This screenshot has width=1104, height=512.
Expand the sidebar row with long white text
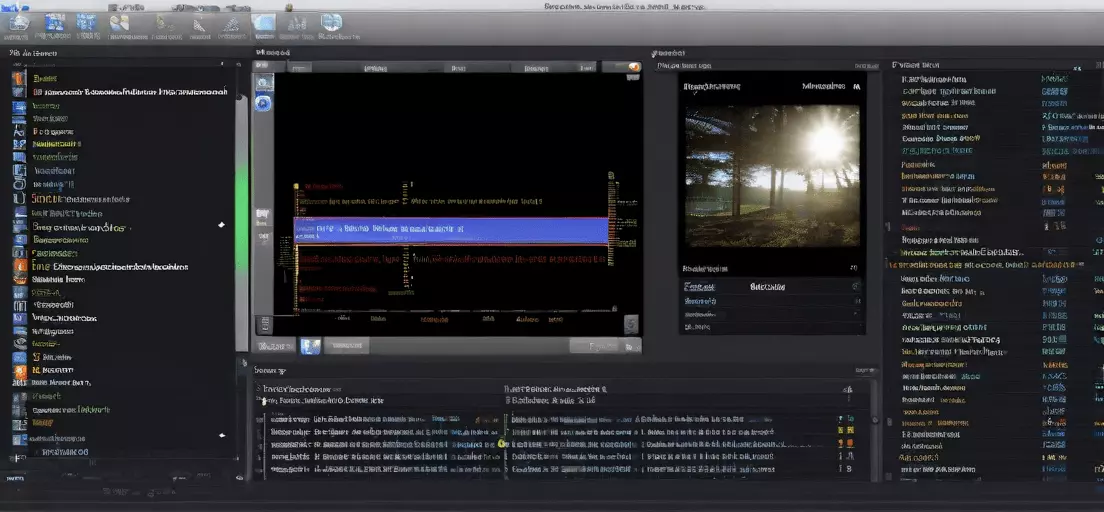pos(120,92)
